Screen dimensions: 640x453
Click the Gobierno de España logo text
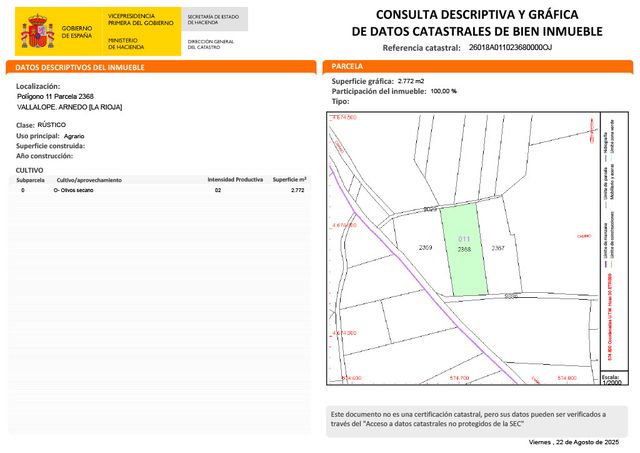point(75,32)
